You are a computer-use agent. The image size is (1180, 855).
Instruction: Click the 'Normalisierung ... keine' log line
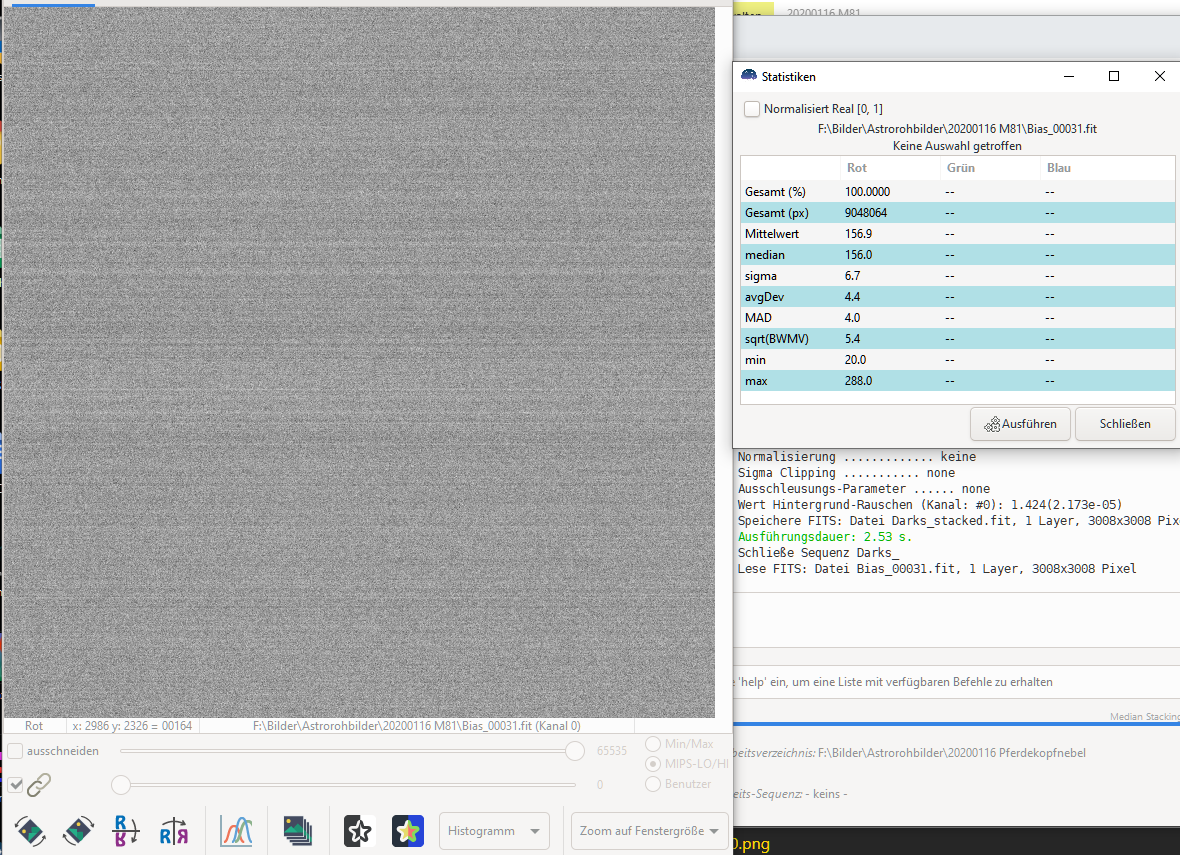(x=856, y=457)
